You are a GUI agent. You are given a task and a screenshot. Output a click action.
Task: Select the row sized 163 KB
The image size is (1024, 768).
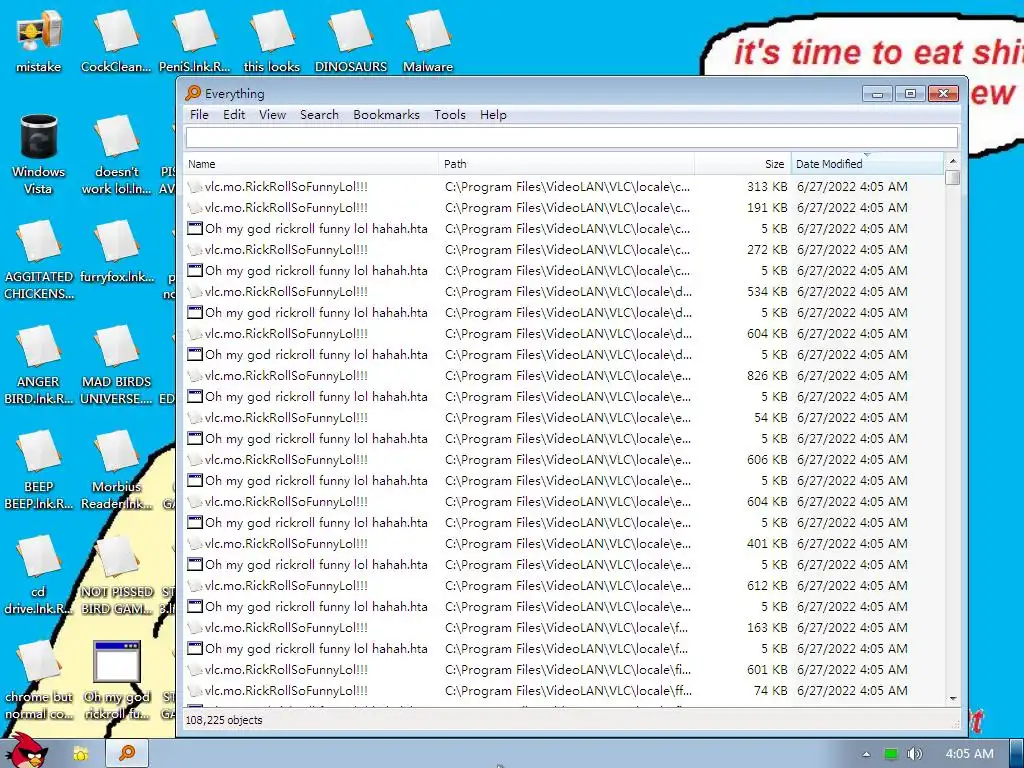coord(564,628)
